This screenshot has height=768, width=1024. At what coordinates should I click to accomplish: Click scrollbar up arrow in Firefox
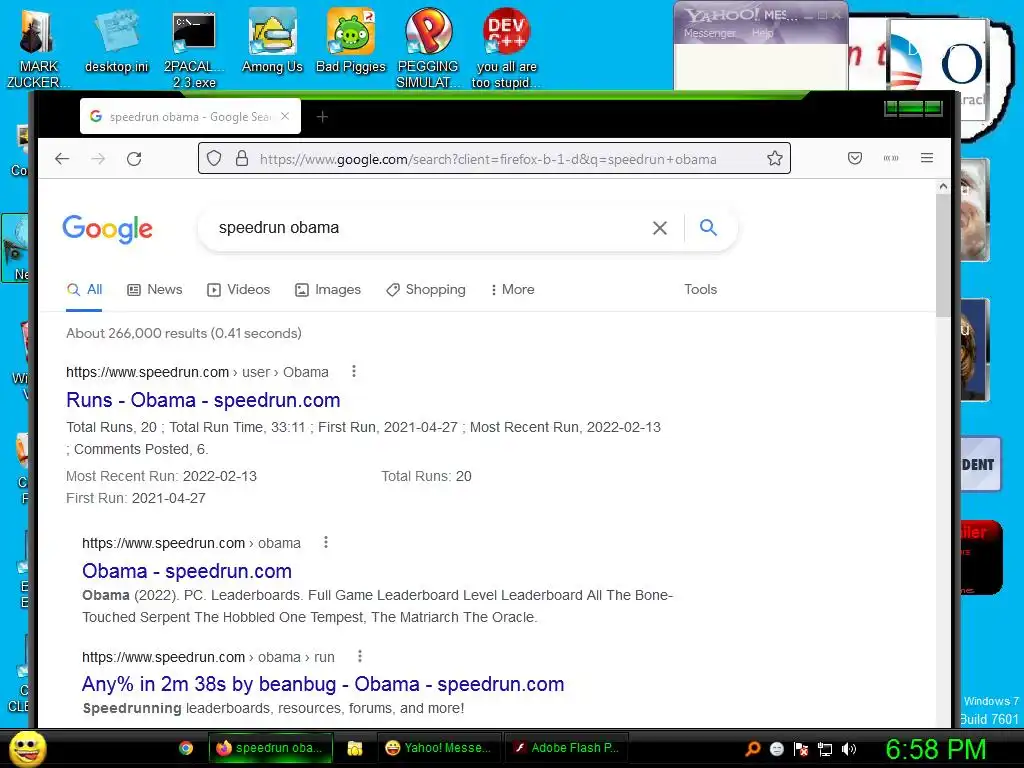pos(943,186)
